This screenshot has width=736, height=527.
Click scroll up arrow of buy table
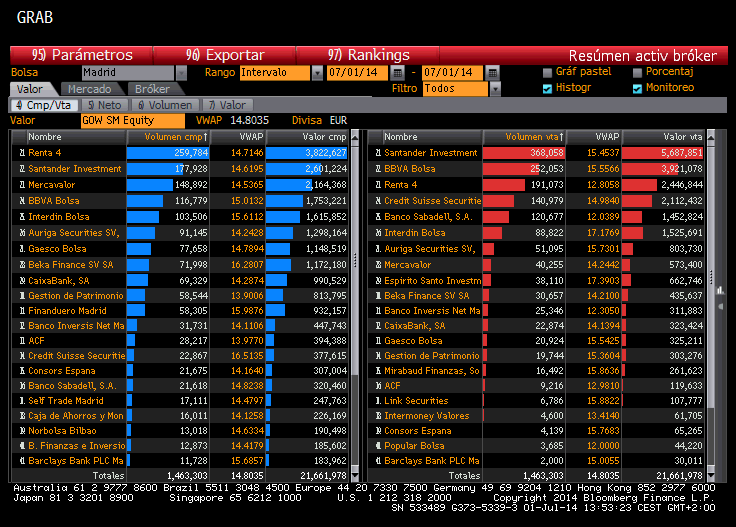(355, 137)
